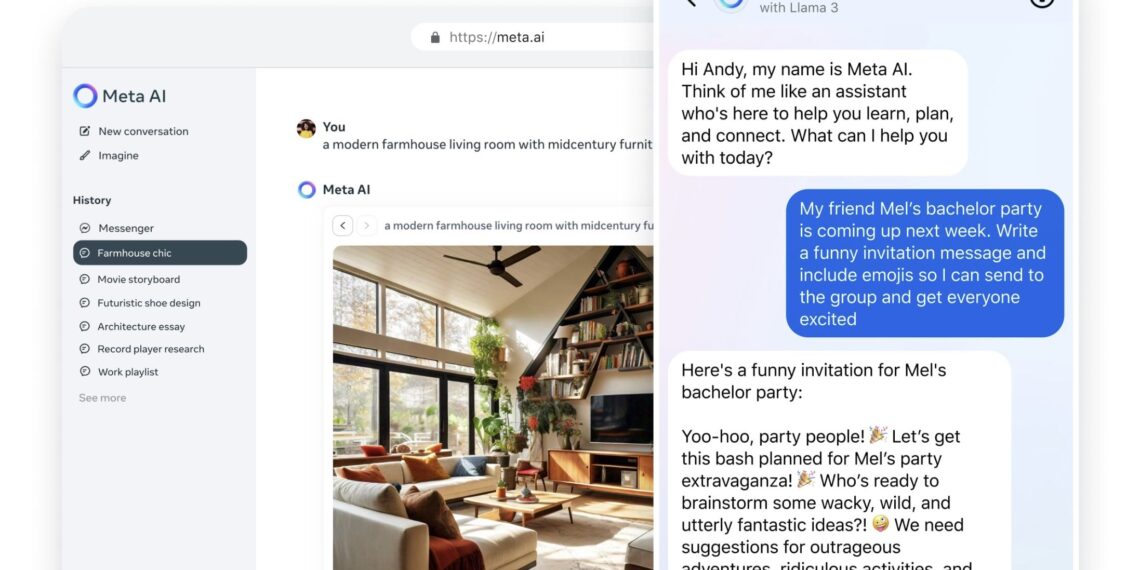Click the lock icon in address bar
Image resolution: width=1140 pixels, height=570 pixels.
[435, 37]
